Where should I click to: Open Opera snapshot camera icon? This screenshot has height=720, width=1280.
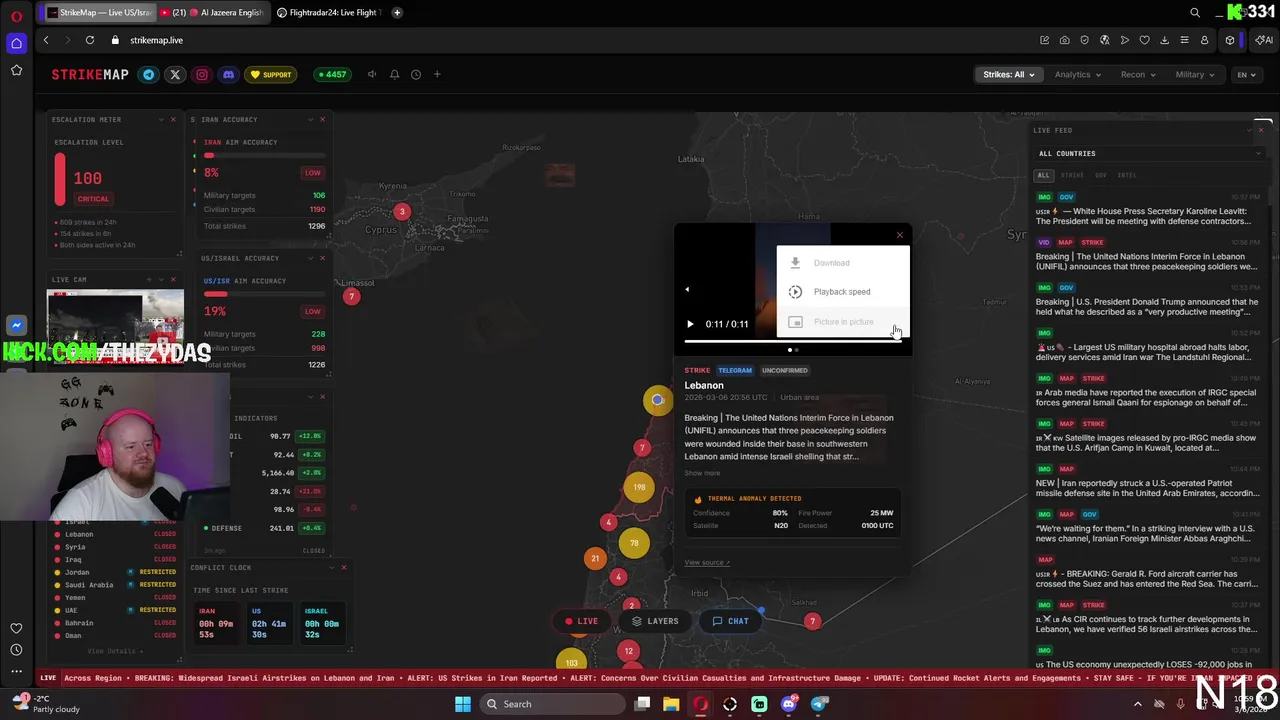(x=1064, y=40)
